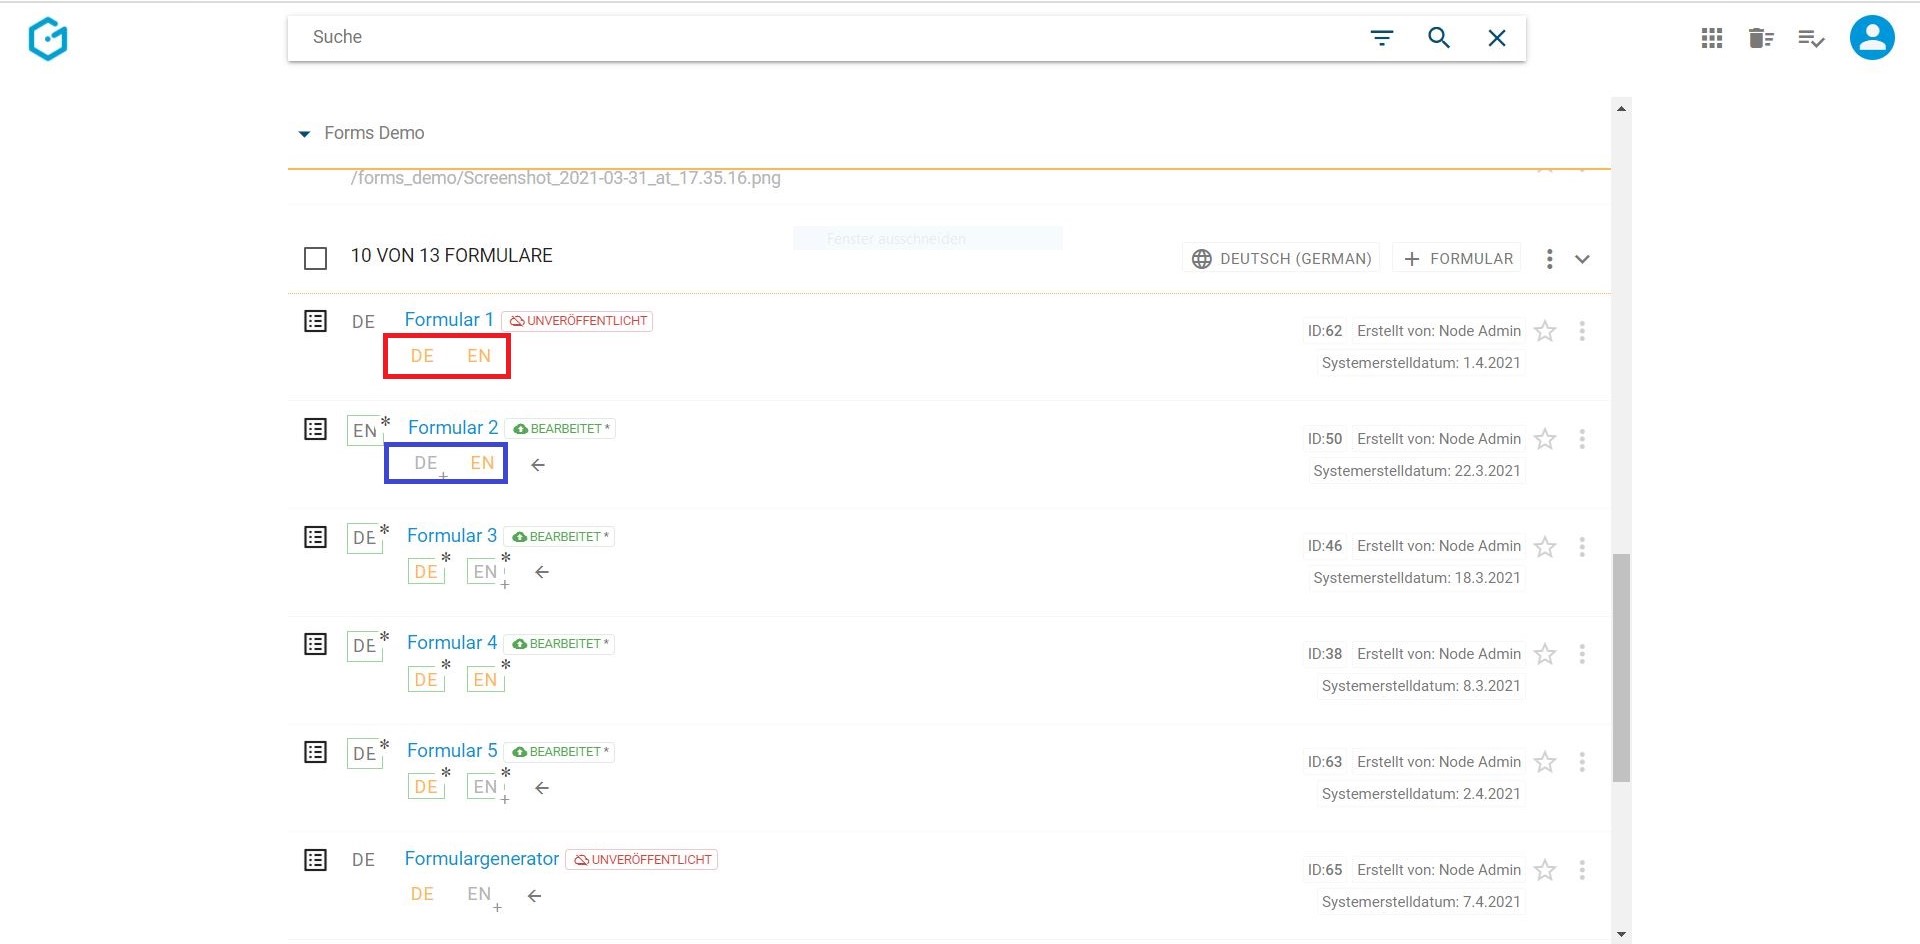Select the EN translation under Formular 3
Viewport: 1920px width, 944px height.
(485, 572)
